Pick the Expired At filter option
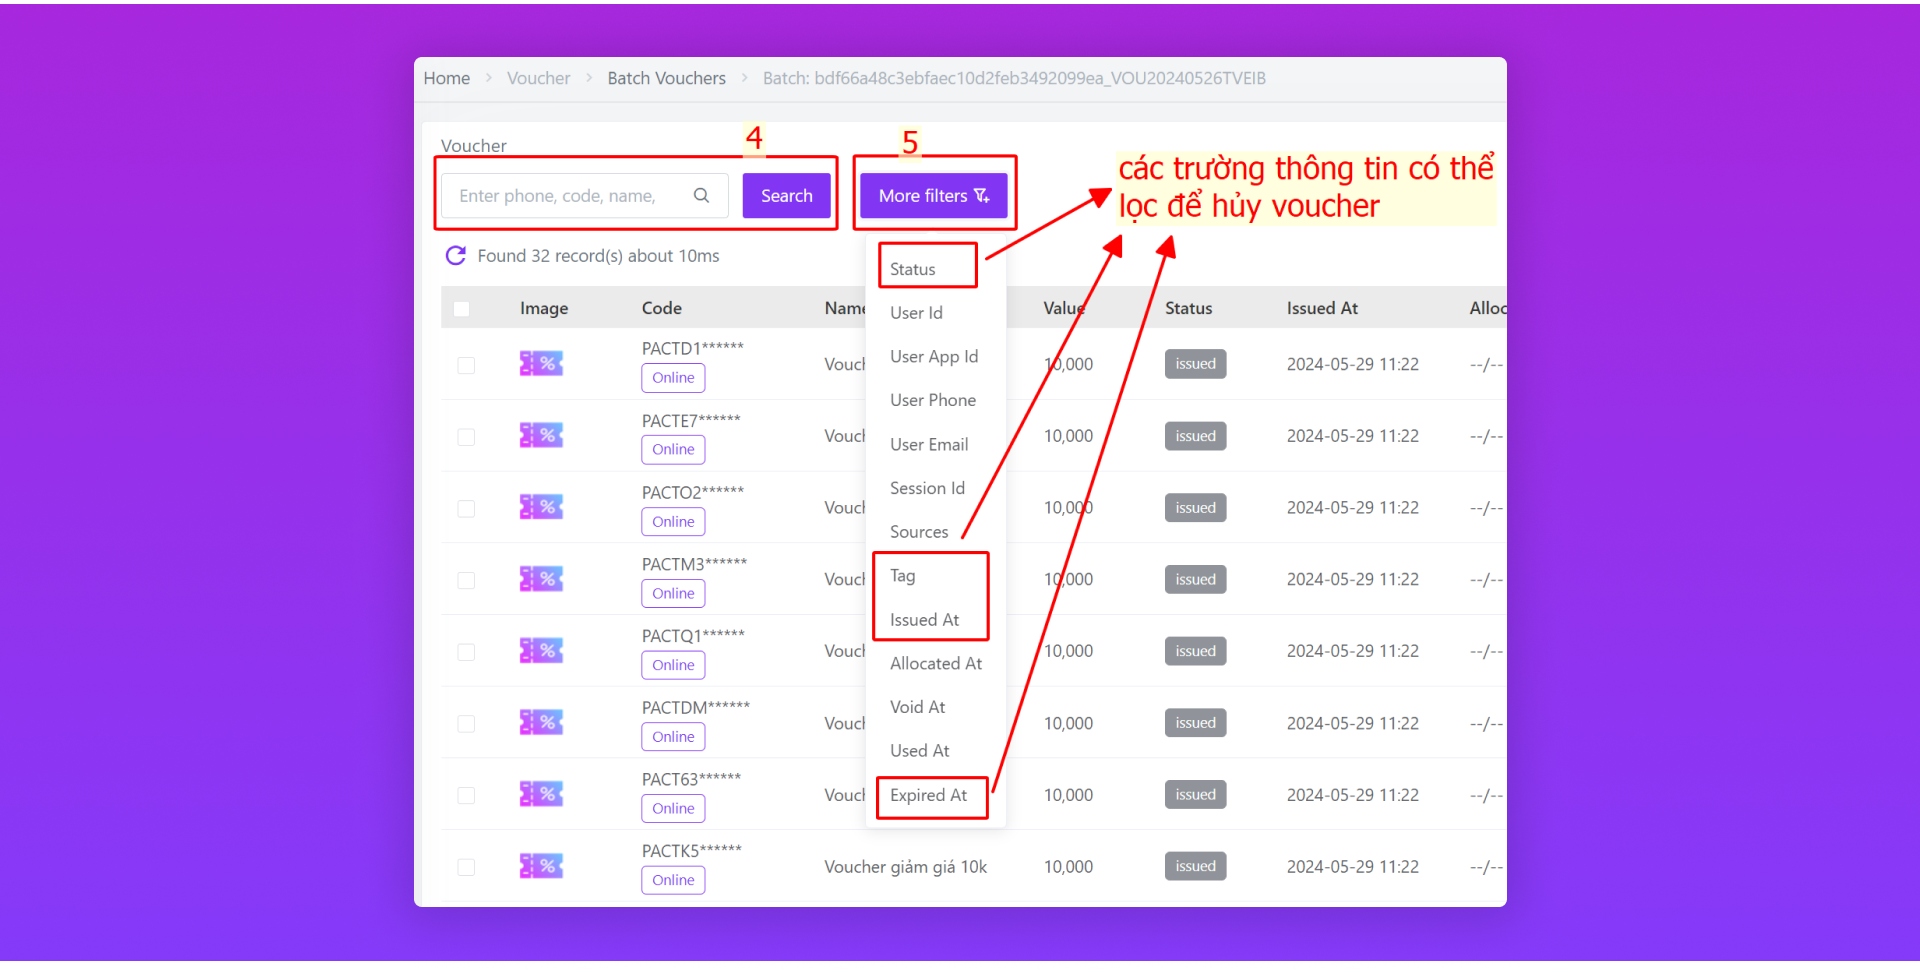 [928, 796]
